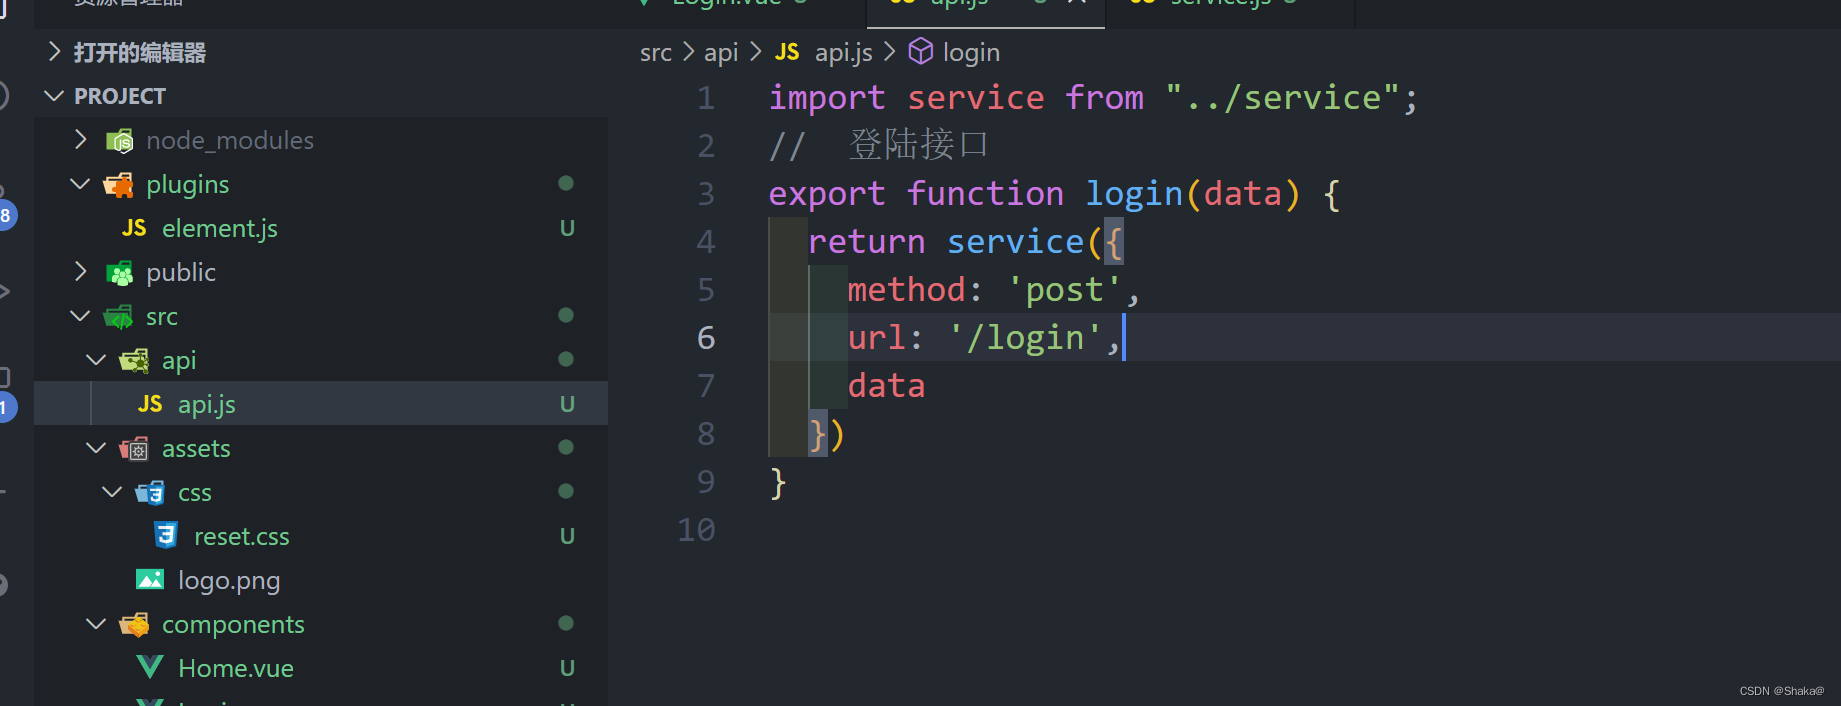Click the 'post' string on line 5
The height and width of the screenshot is (706, 1841).
click(x=1064, y=290)
